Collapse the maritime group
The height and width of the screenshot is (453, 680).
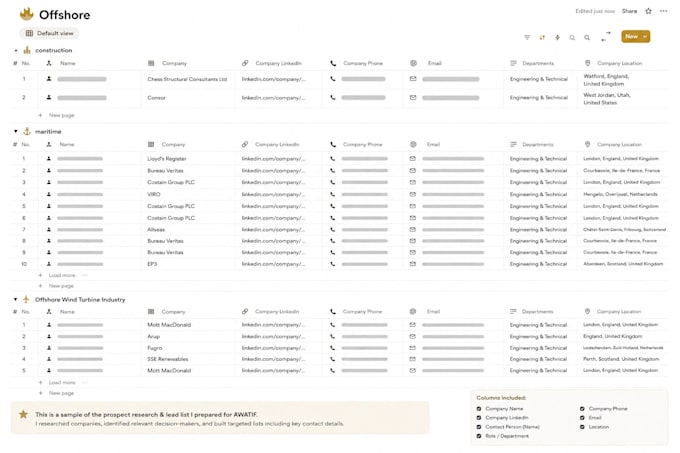click(16, 131)
